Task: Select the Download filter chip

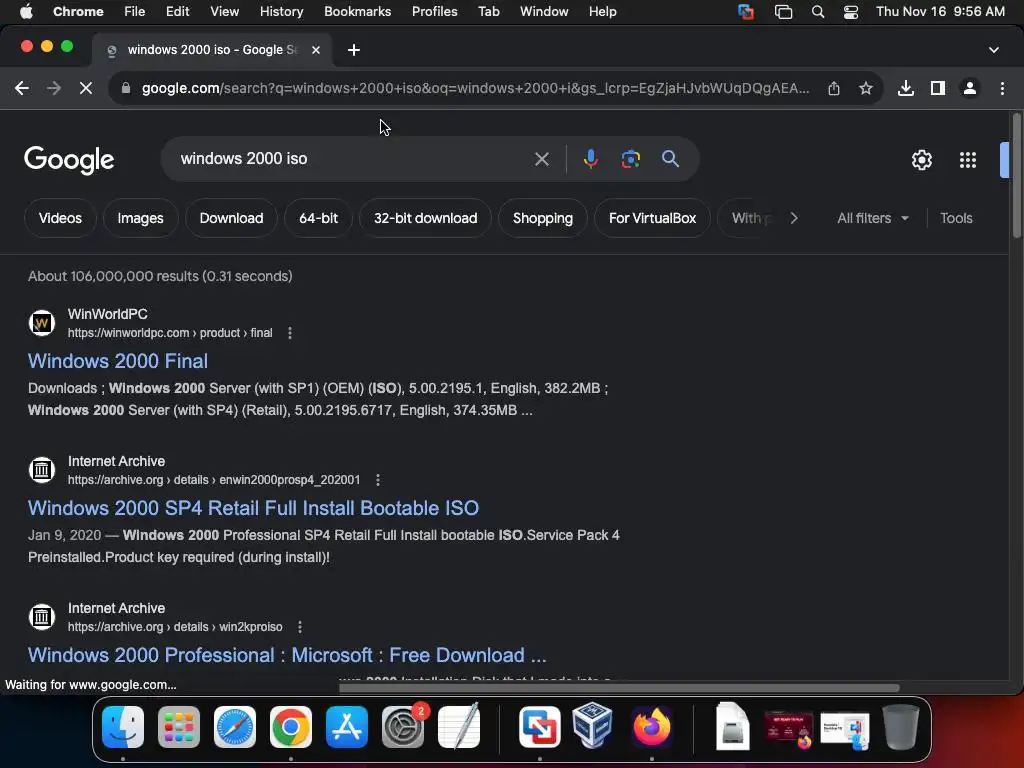Action: [231, 218]
